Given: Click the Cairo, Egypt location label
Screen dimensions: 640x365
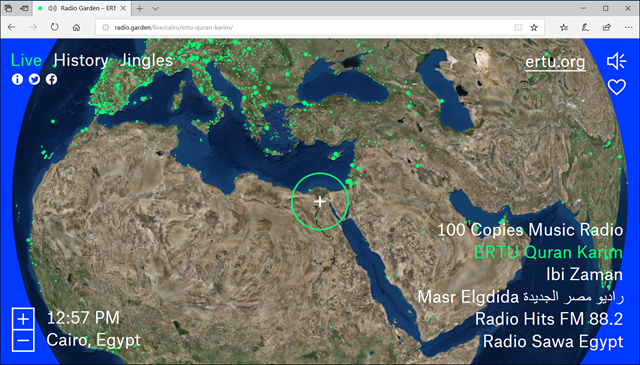Looking at the screenshot, I should tap(93, 340).
